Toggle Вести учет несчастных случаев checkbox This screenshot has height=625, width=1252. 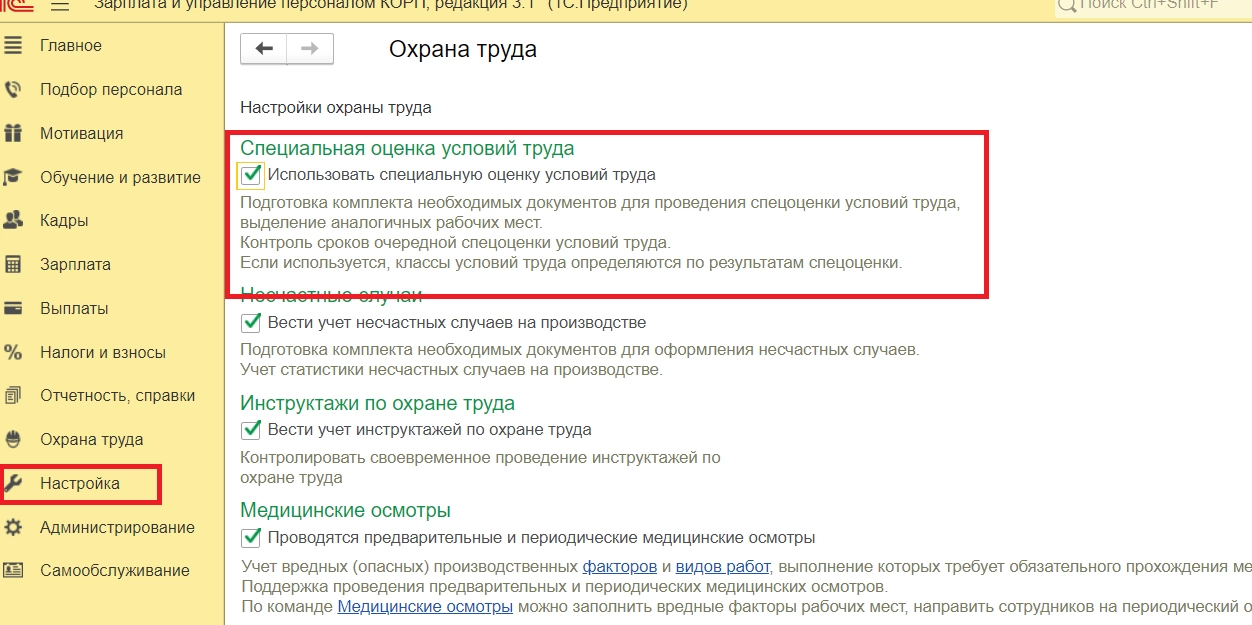click(251, 323)
